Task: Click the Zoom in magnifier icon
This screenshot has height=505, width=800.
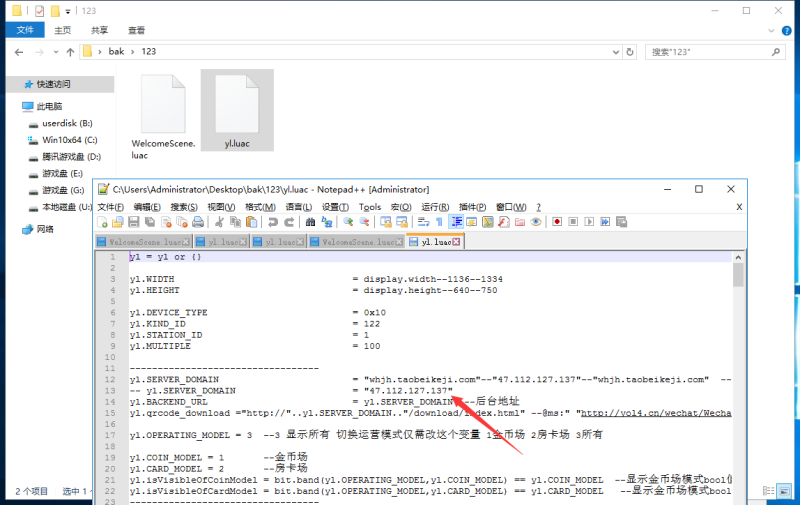Action: [349, 222]
